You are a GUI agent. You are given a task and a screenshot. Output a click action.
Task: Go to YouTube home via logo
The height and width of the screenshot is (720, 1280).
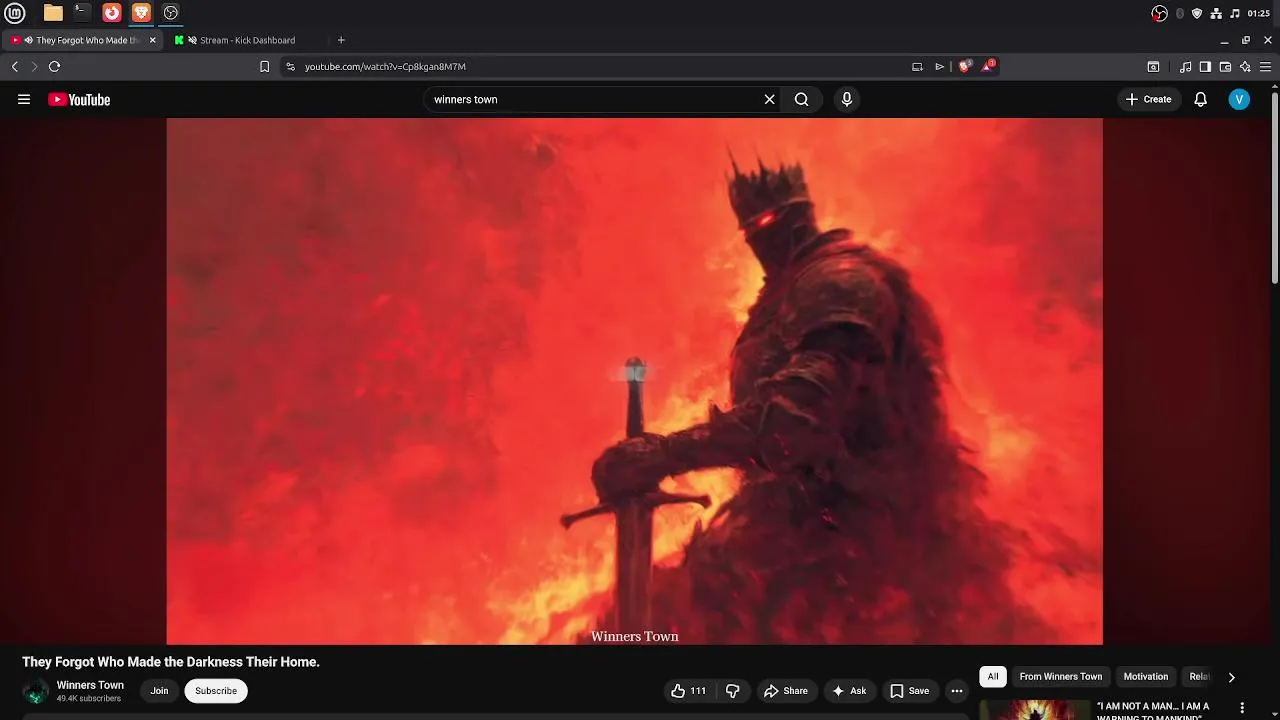pyautogui.click(x=79, y=99)
